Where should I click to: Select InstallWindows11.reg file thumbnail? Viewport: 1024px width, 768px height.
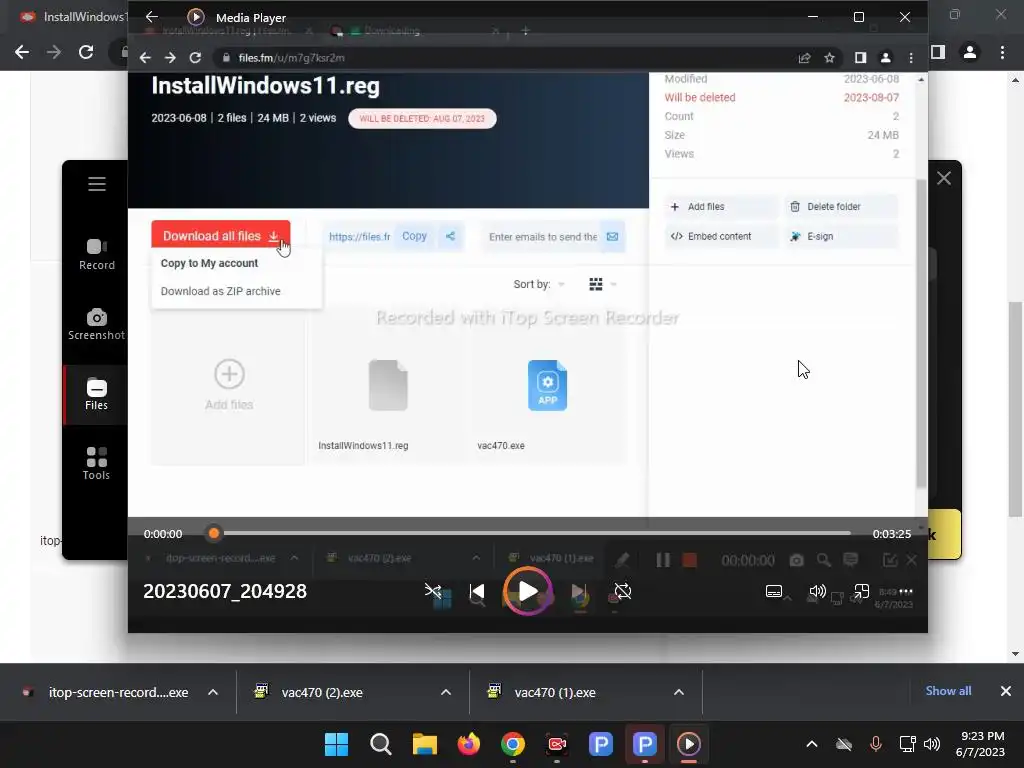point(388,385)
